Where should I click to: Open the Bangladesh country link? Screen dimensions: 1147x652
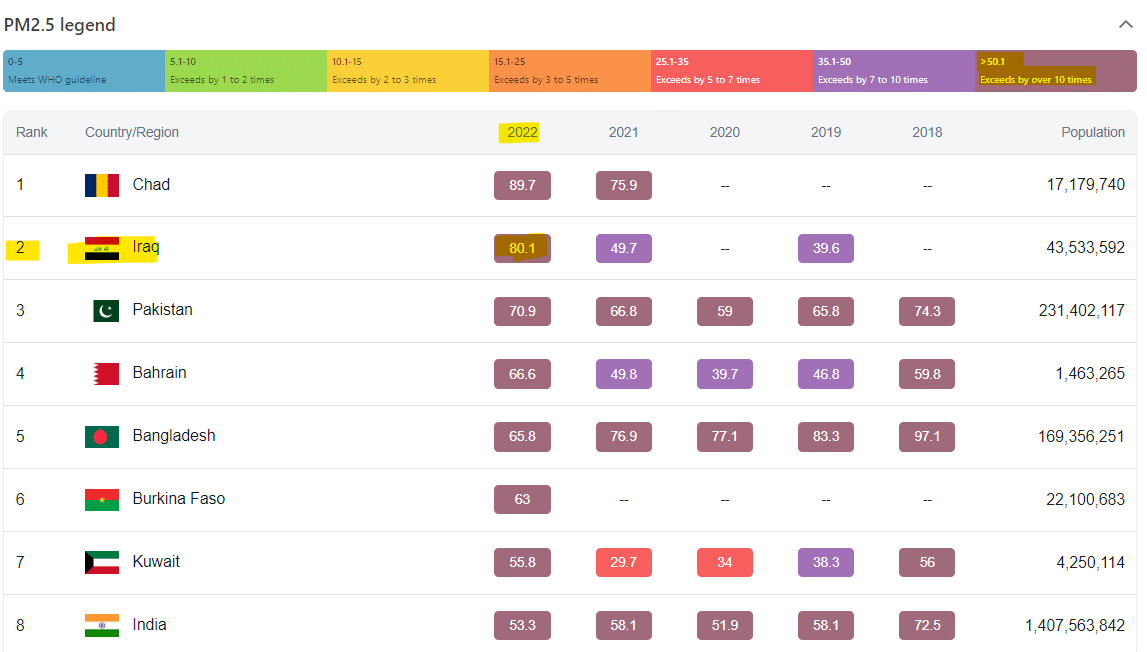pyautogui.click(x=174, y=436)
